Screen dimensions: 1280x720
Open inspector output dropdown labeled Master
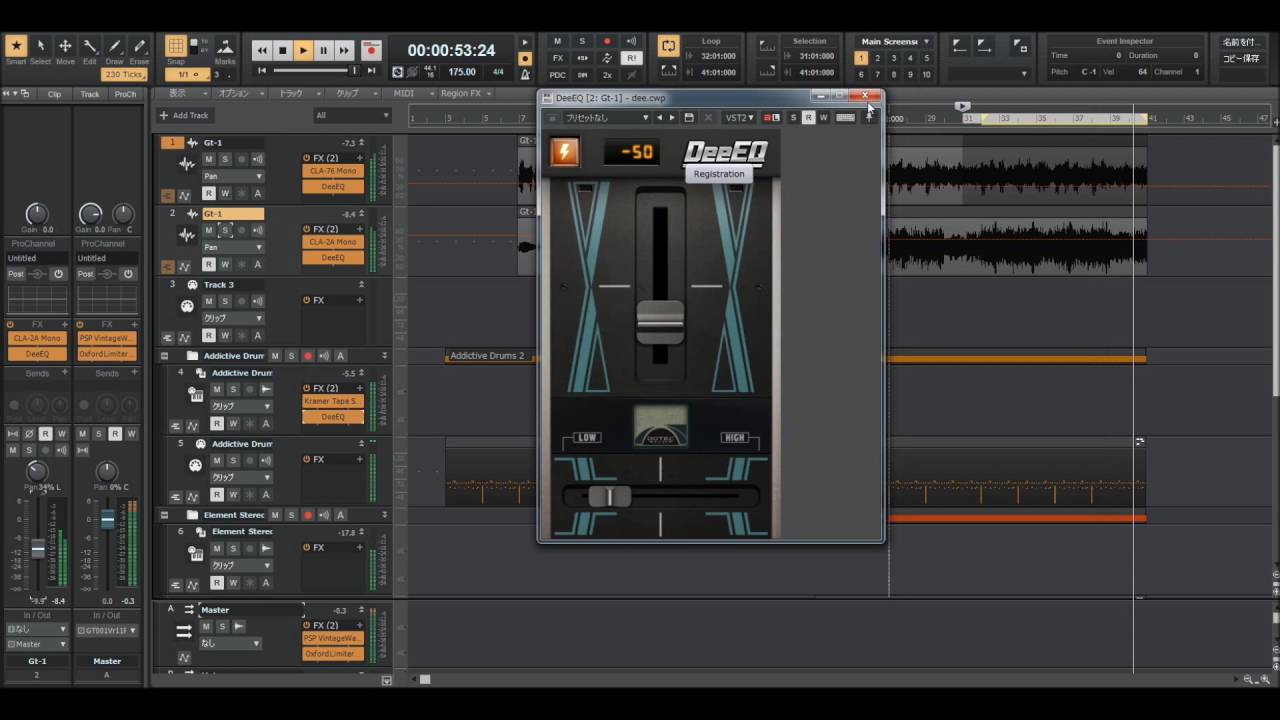click(37, 644)
